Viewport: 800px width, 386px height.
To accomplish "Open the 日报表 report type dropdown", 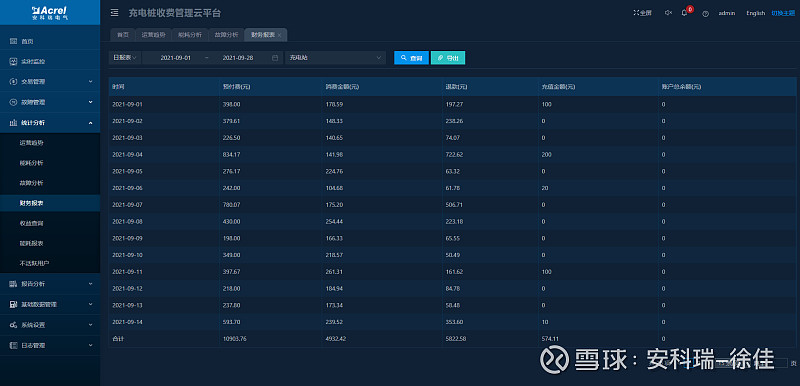I will [x=125, y=58].
